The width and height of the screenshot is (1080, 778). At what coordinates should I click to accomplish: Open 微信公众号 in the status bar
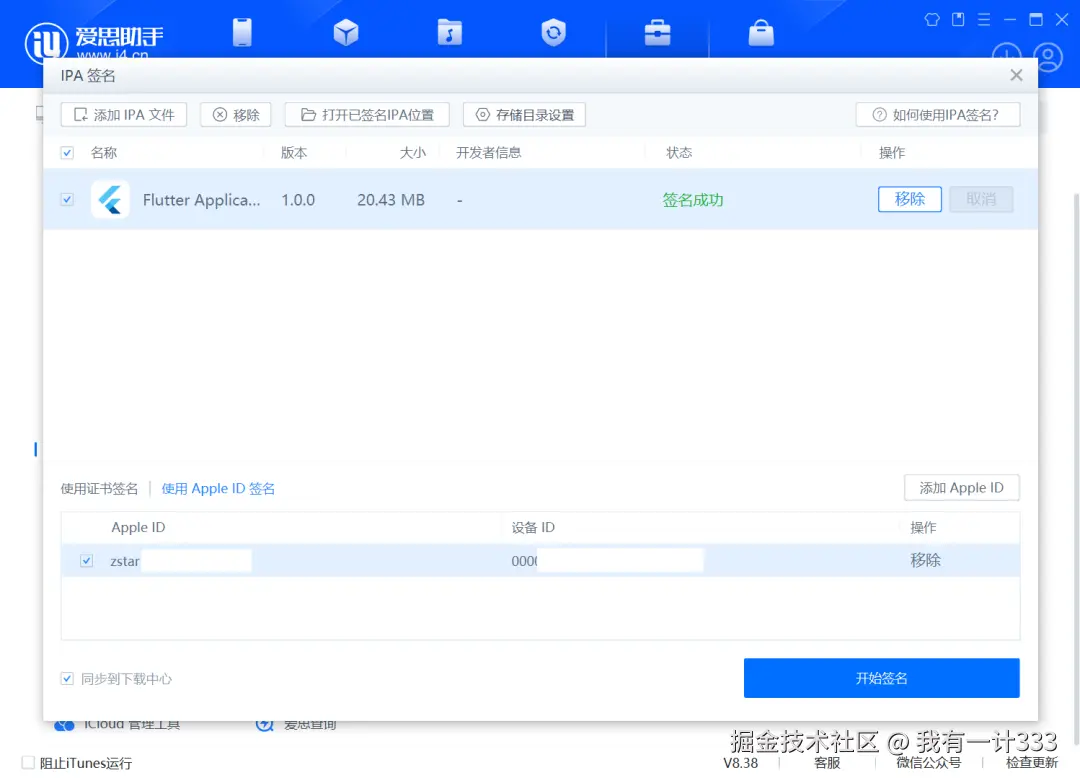[928, 763]
